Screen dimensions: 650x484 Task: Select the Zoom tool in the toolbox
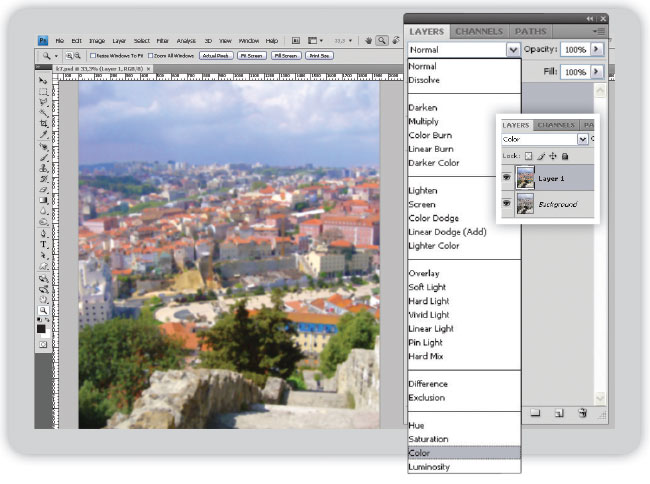point(43,311)
